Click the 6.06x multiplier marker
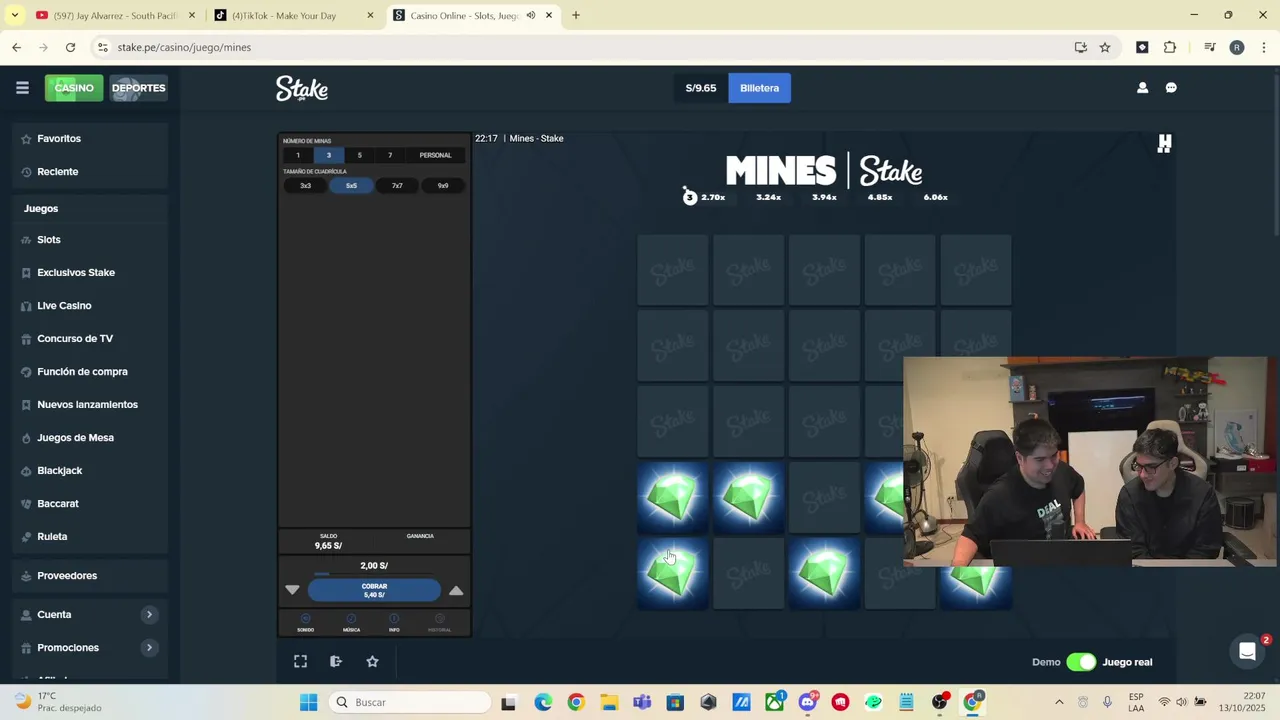Viewport: 1280px width, 720px height. [935, 197]
